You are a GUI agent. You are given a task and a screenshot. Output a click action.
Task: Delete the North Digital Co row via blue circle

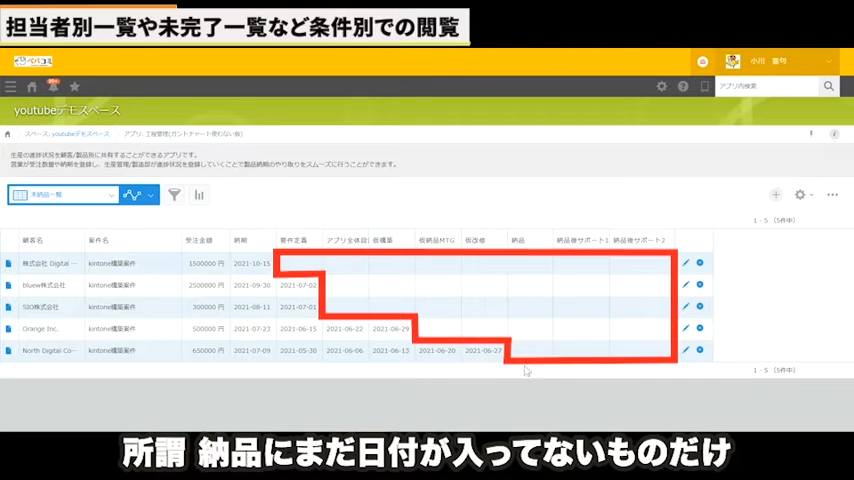pyautogui.click(x=700, y=350)
